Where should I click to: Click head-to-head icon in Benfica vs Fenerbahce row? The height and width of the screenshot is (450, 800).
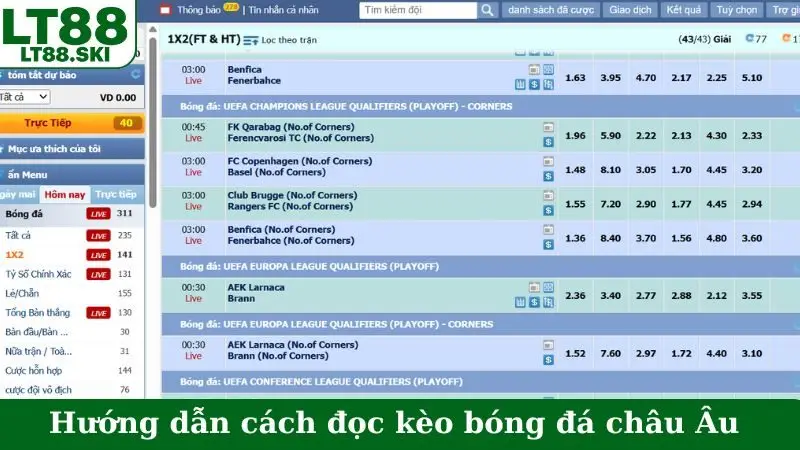point(548,84)
